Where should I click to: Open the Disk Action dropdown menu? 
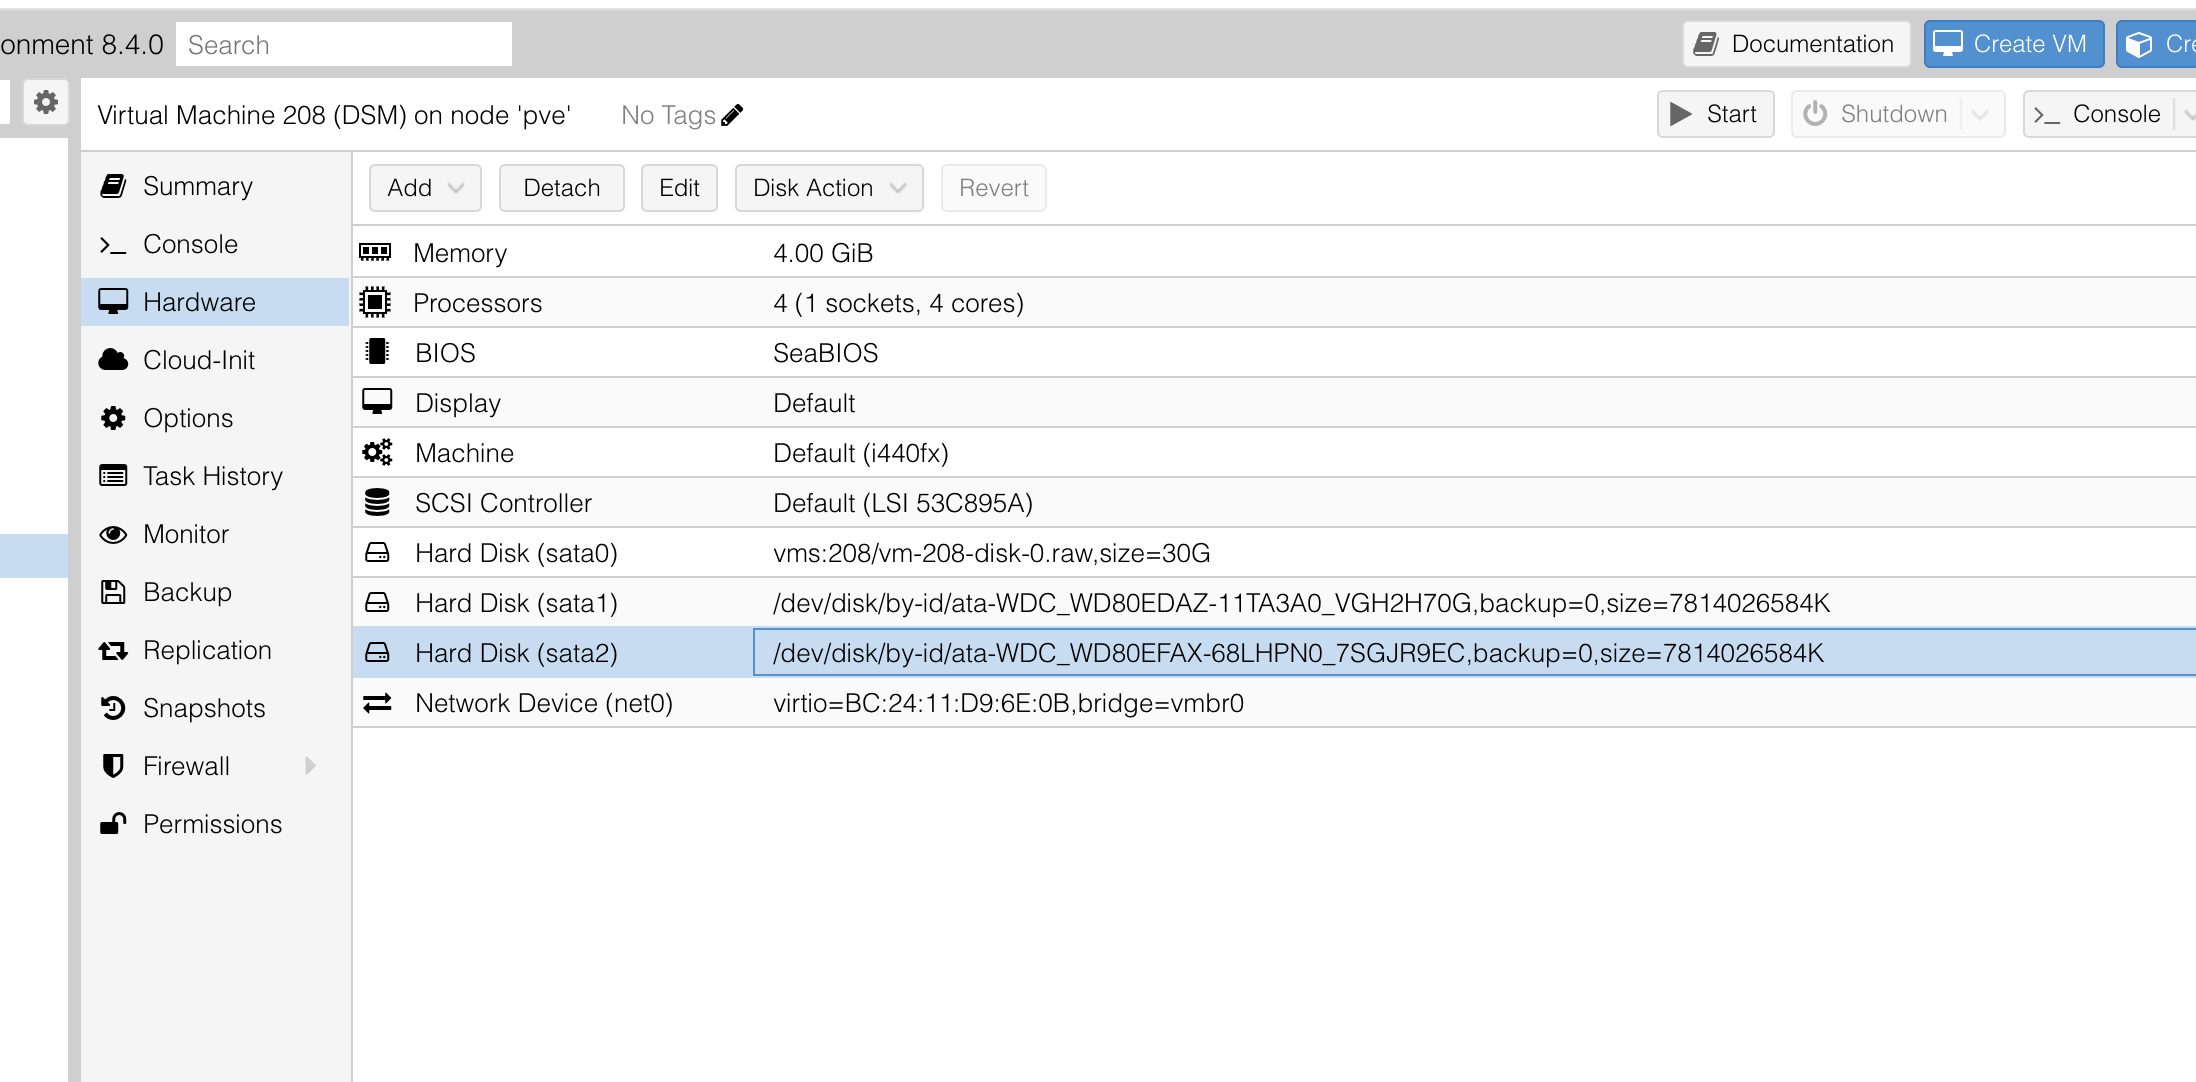click(x=828, y=188)
